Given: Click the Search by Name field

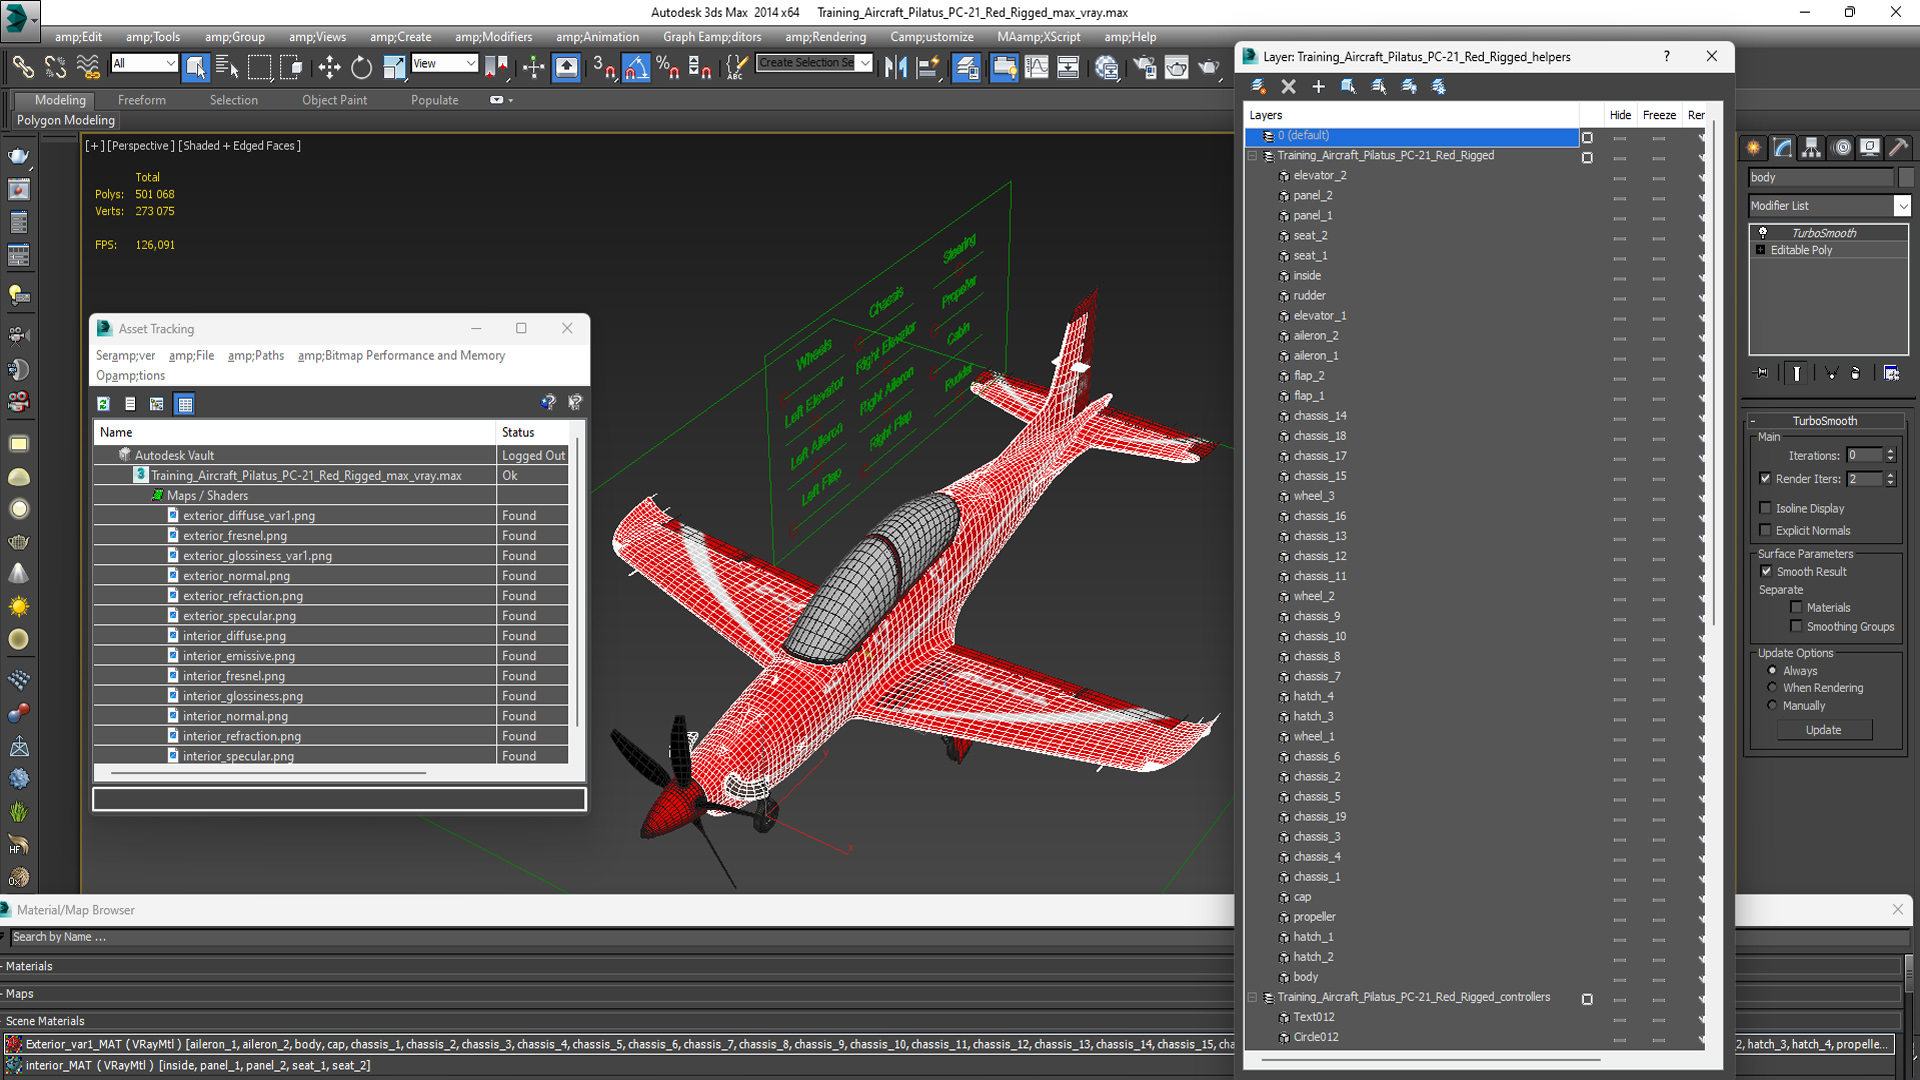Looking at the screenshot, I should coord(622,938).
